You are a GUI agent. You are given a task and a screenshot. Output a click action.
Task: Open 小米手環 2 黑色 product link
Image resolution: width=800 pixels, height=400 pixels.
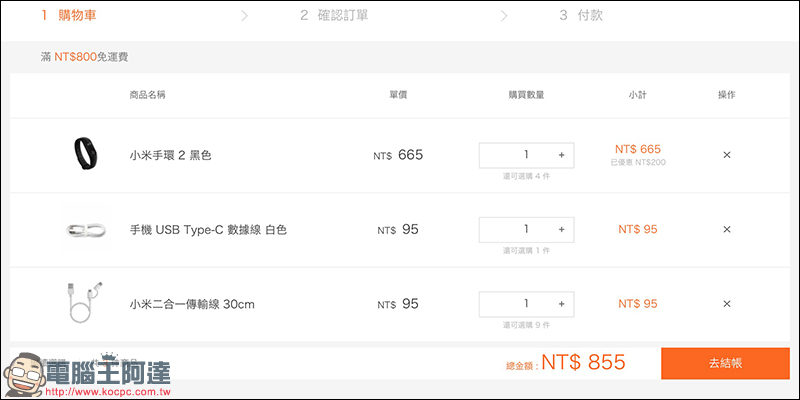click(170, 155)
